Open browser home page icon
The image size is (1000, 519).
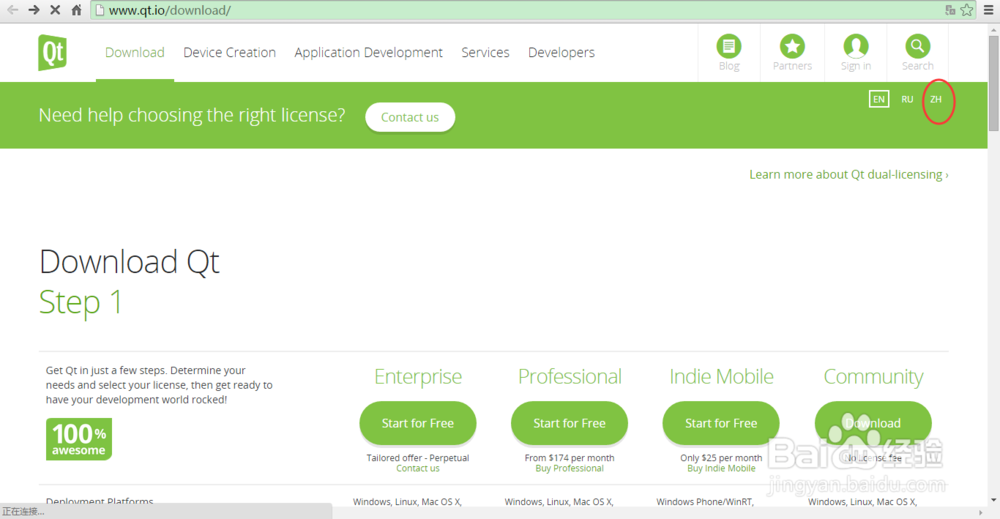(76, 10)
